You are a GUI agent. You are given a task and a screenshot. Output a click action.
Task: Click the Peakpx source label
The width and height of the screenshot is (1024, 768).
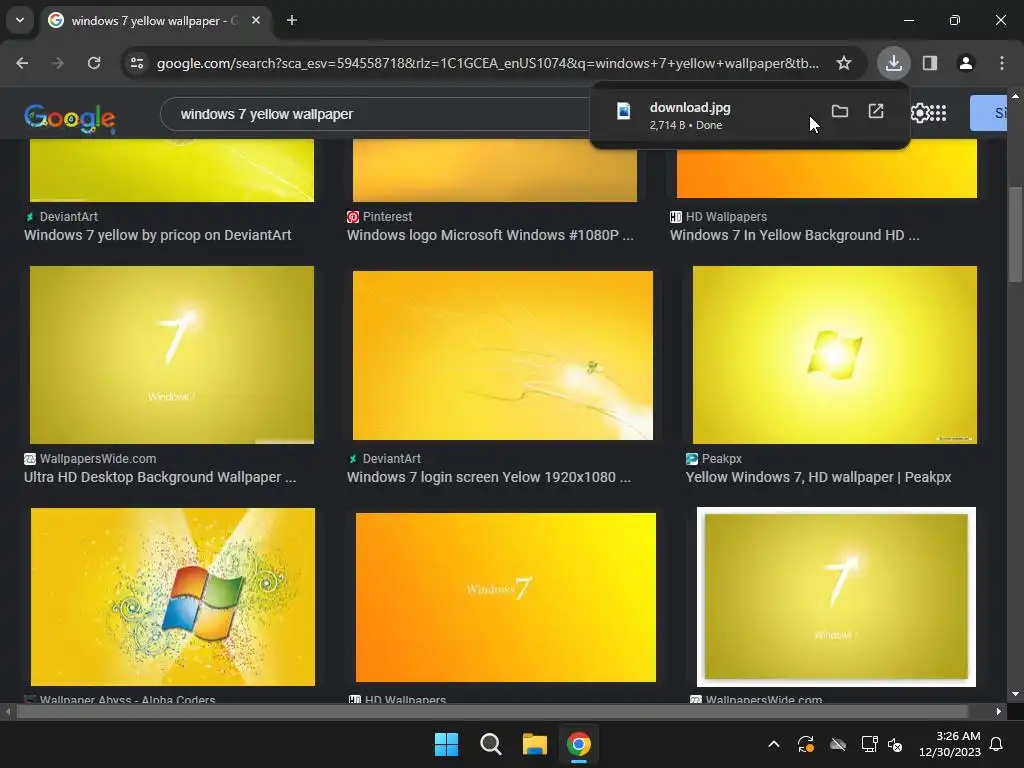click(722, 459)
